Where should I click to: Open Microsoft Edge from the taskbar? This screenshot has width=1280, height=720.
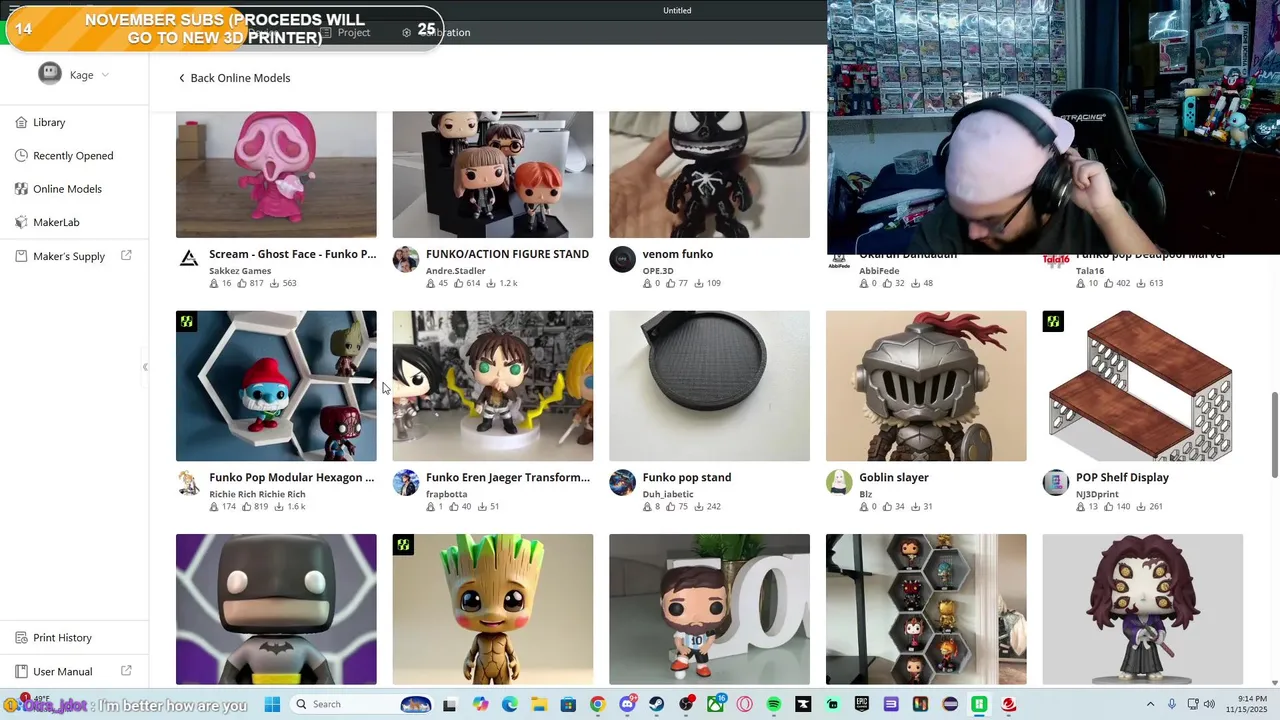point(510,704)
